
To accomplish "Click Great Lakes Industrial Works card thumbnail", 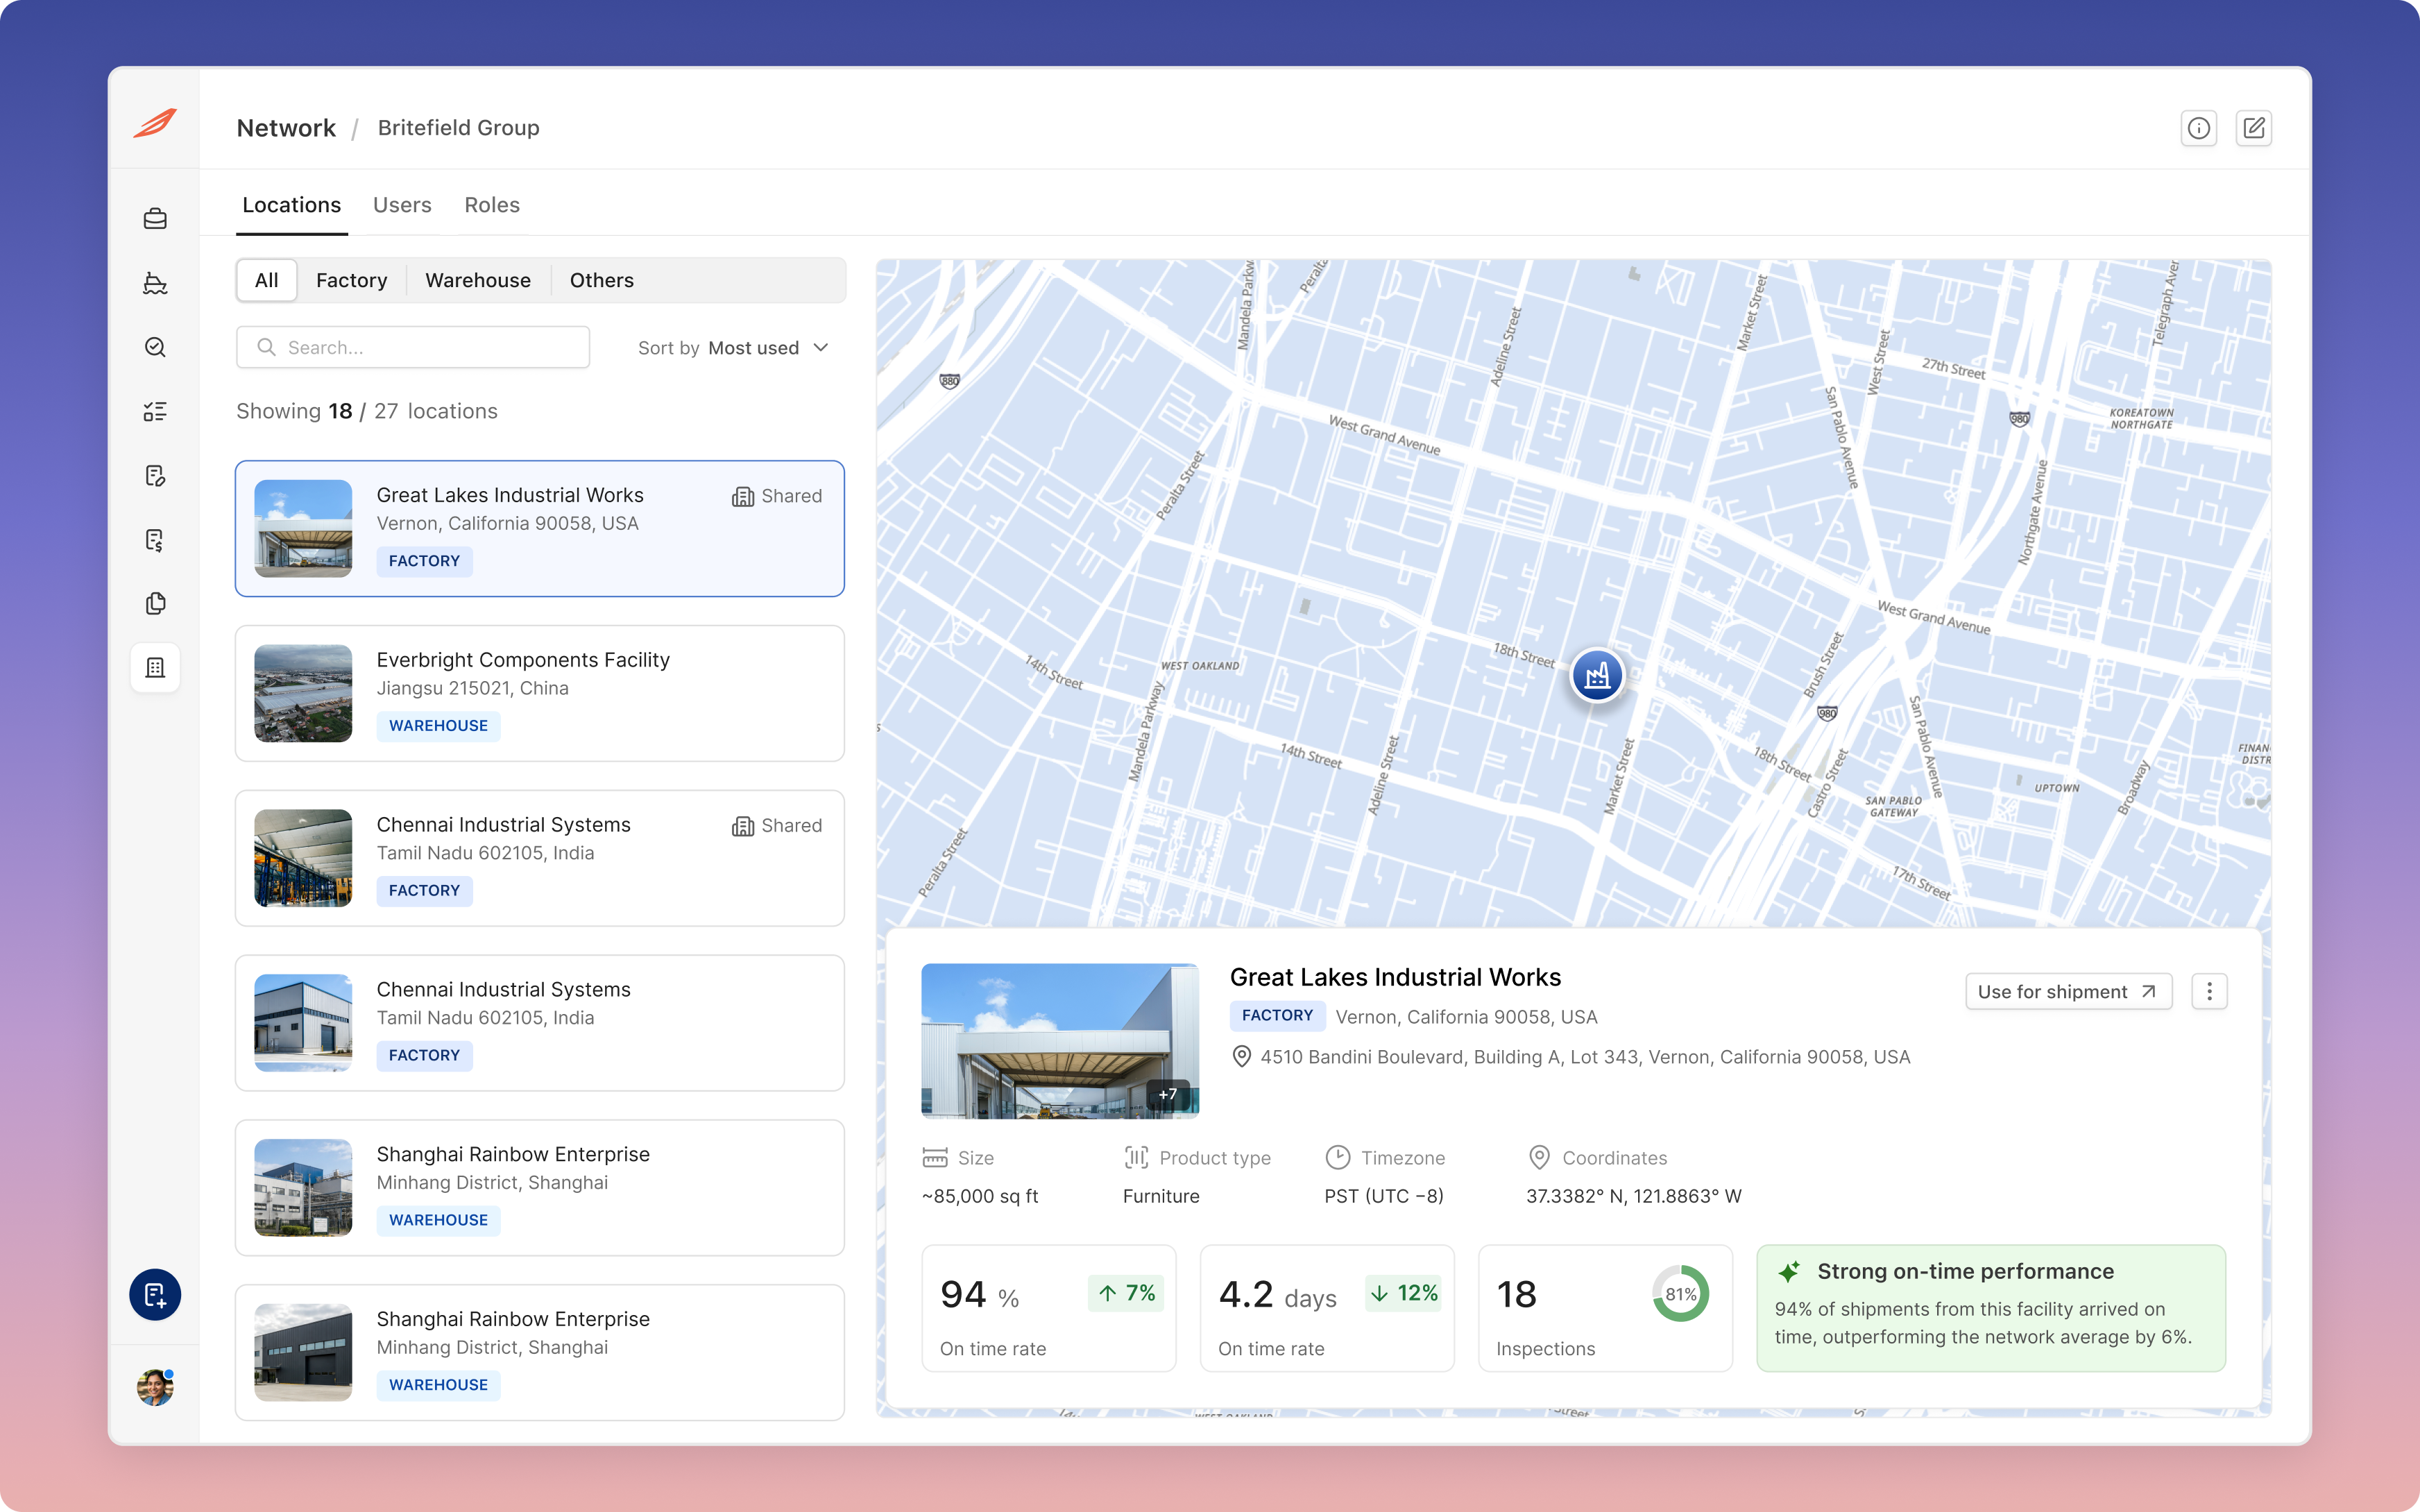I will coord(303,529).
